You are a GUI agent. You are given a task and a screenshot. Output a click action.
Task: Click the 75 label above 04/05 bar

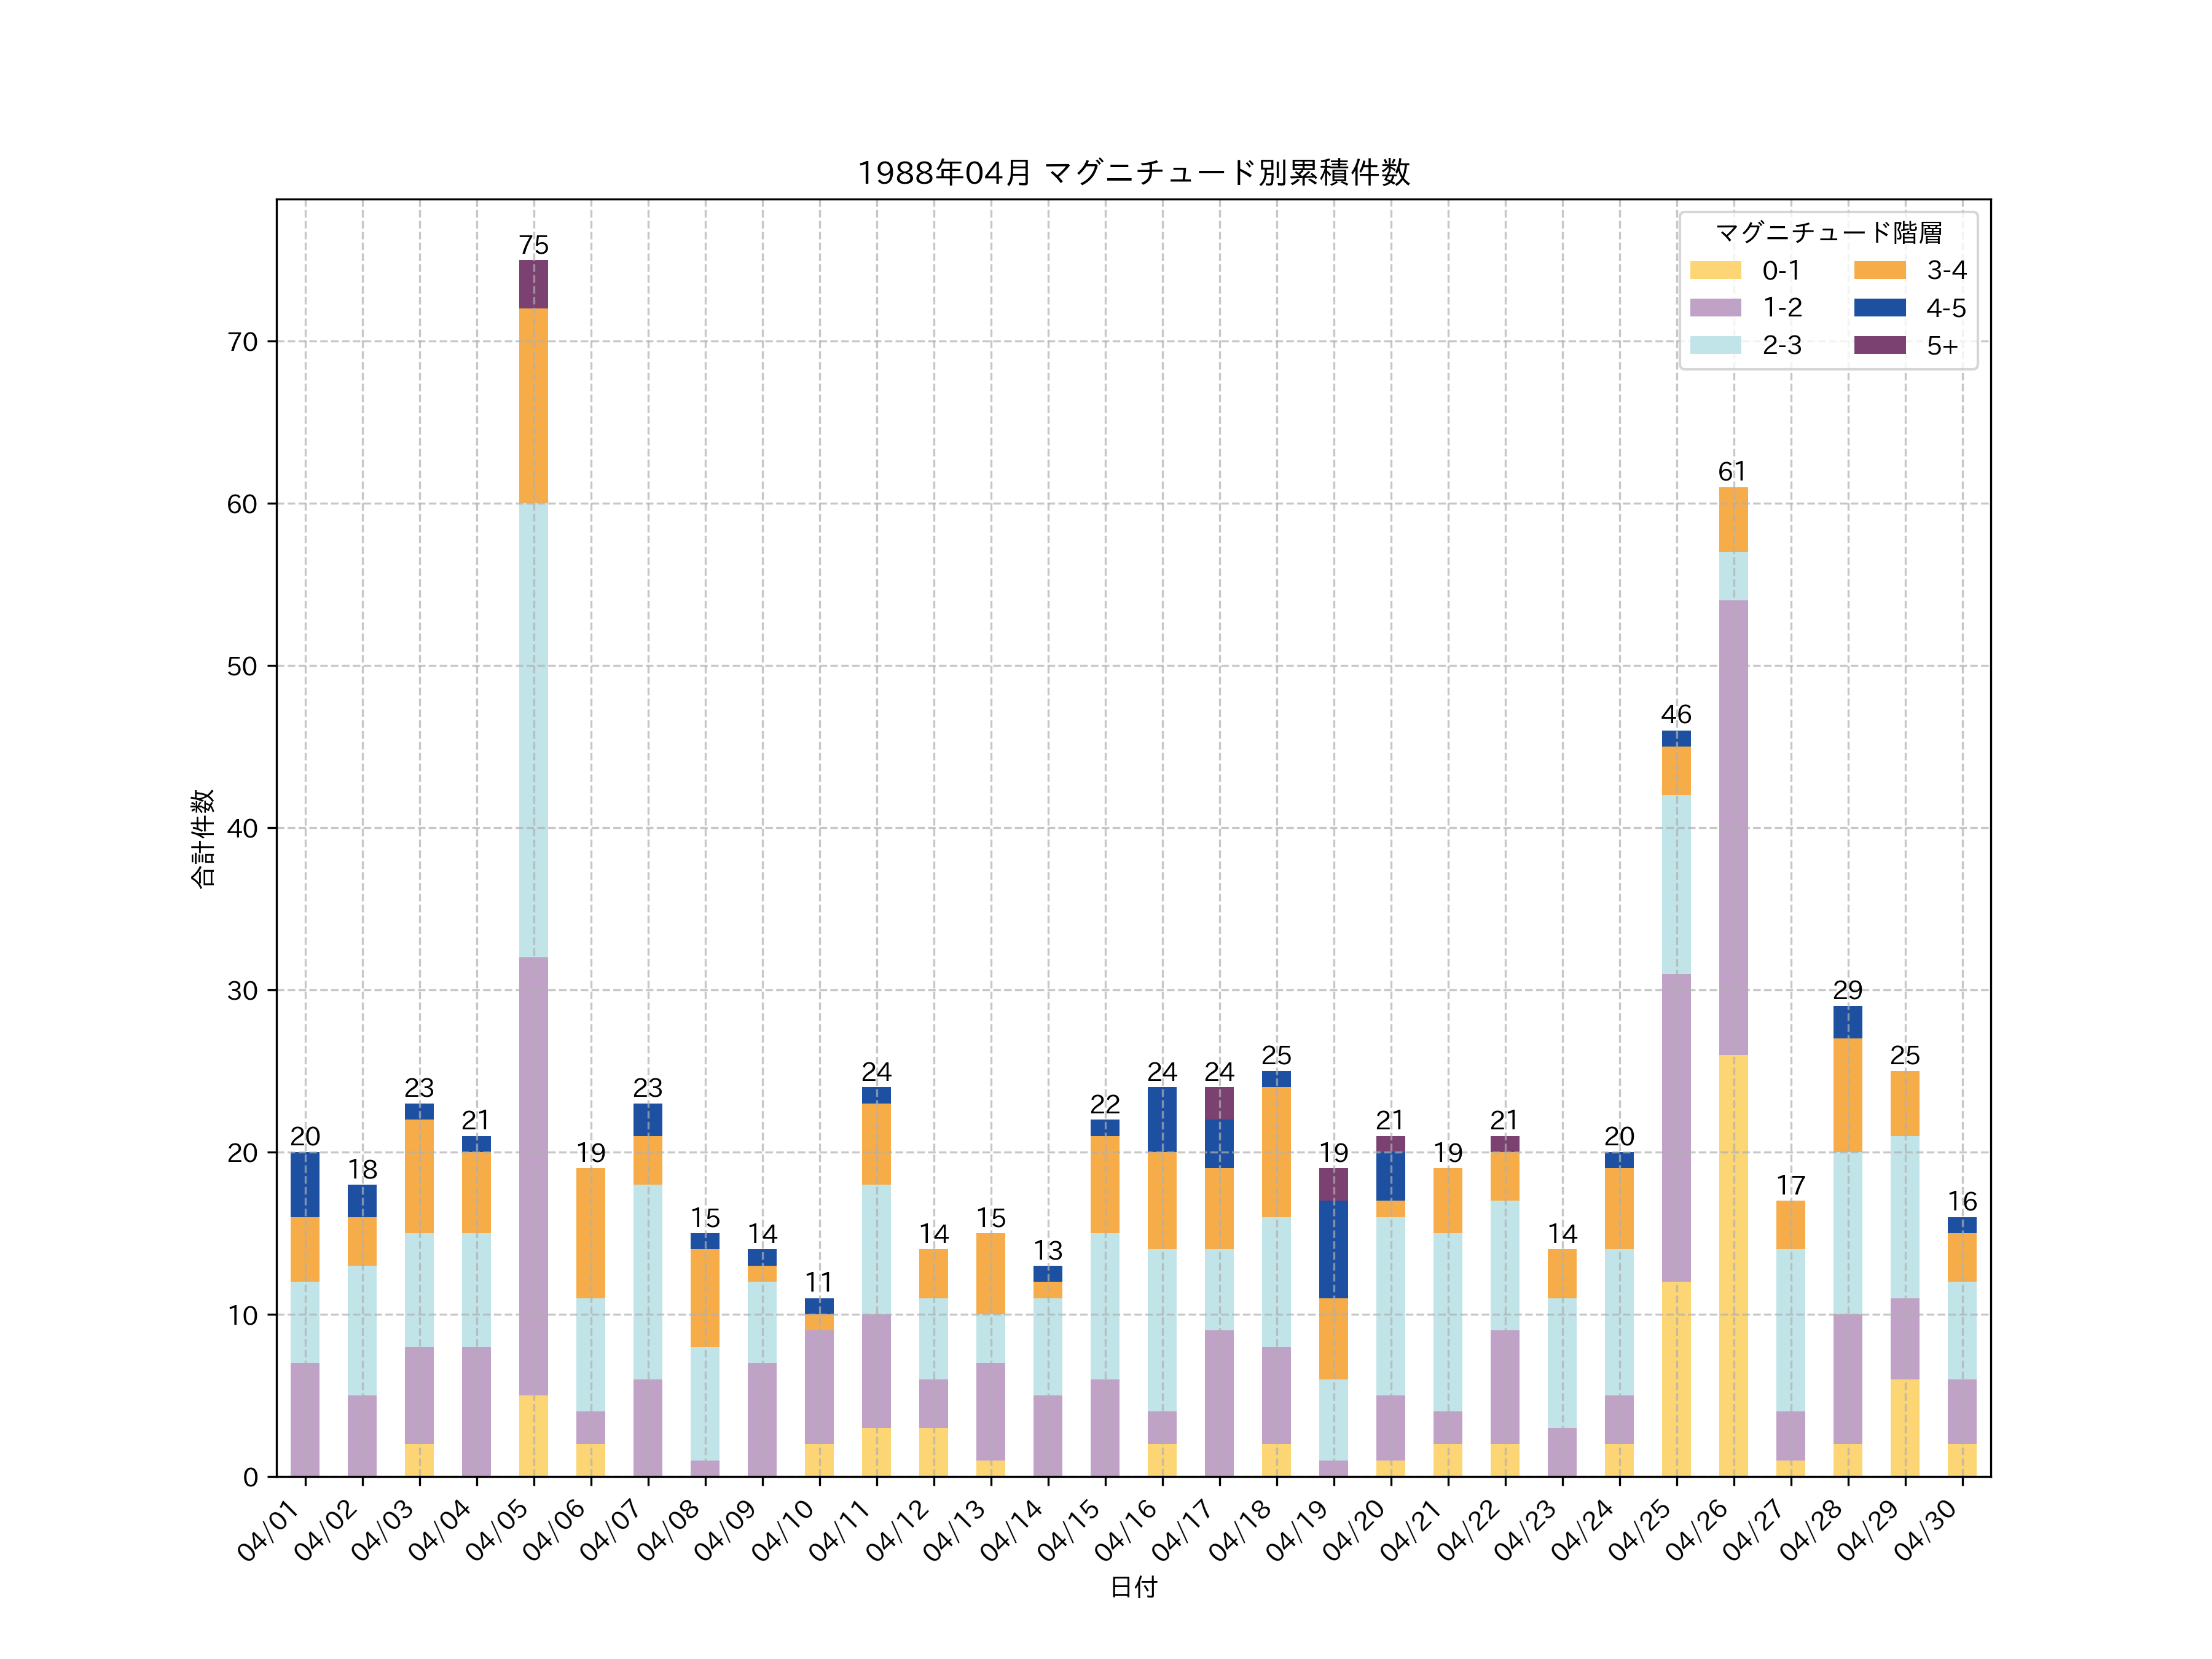tap(533, 245)
